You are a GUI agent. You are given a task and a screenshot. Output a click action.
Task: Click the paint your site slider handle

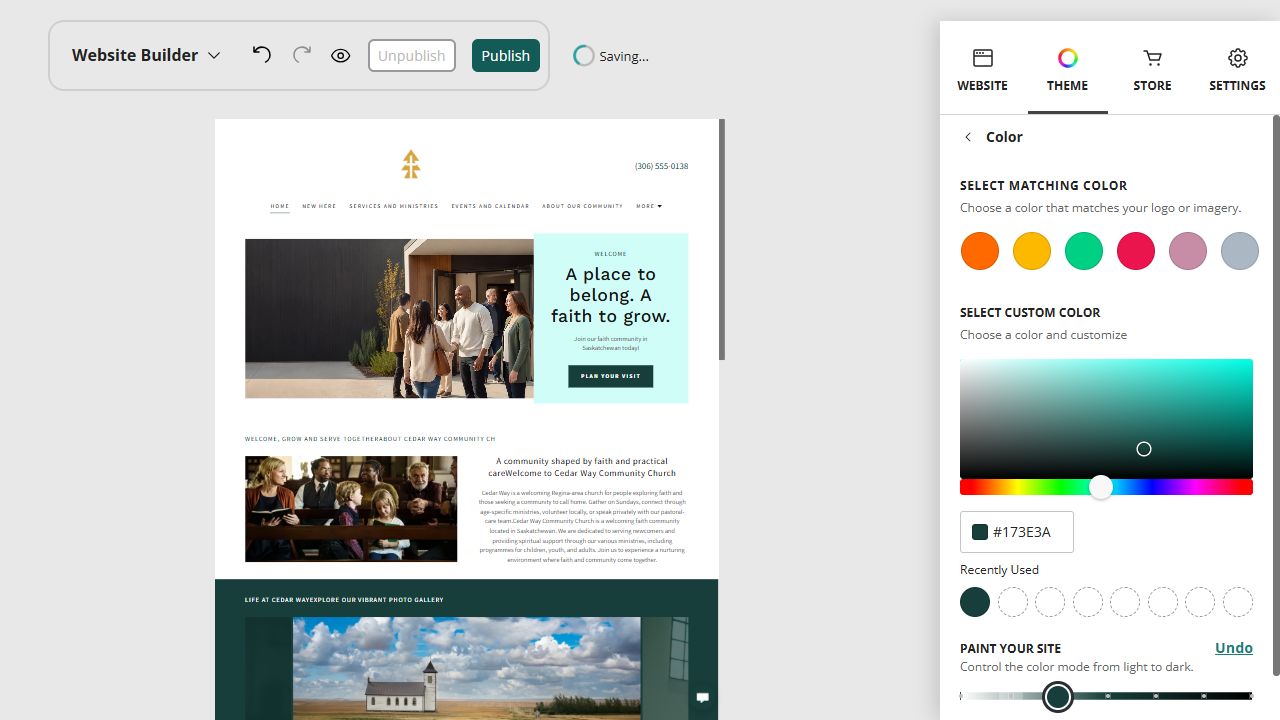1057,696
